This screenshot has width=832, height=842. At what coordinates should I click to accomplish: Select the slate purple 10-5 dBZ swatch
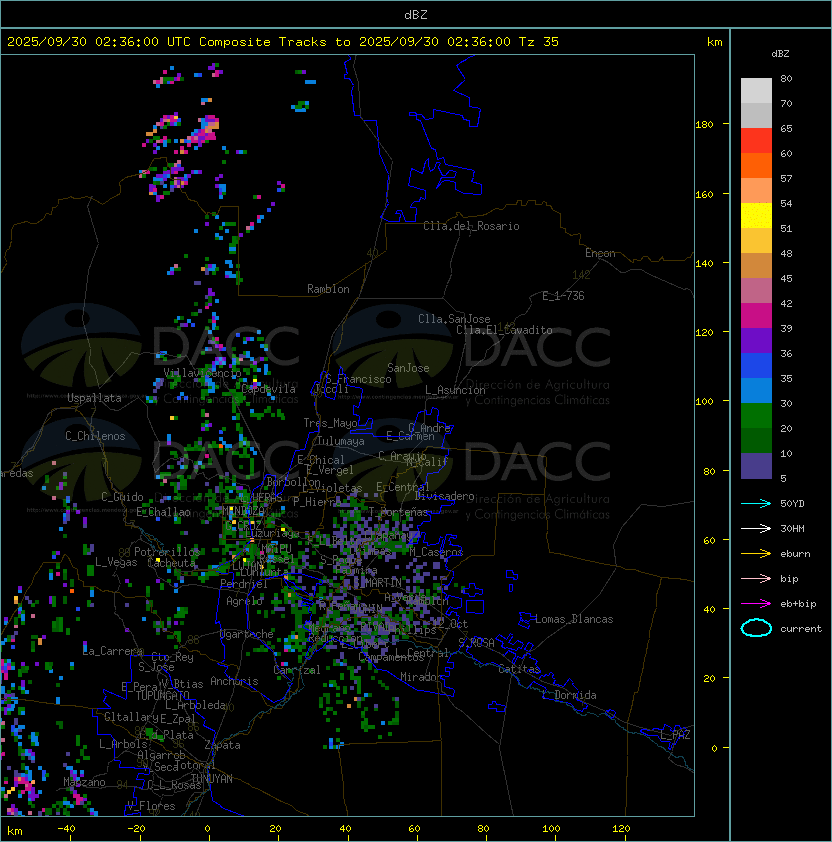(x=756, y=466)
